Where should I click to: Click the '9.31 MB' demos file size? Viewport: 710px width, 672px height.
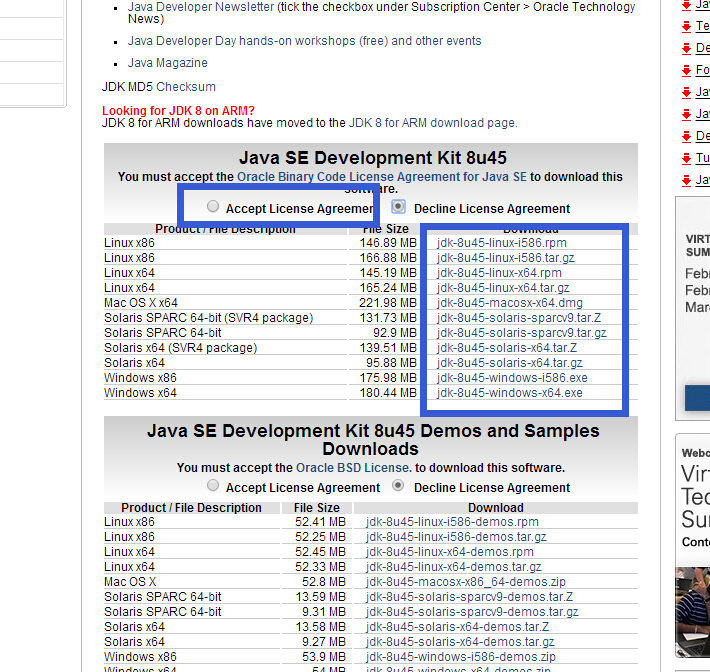[324, 611]
